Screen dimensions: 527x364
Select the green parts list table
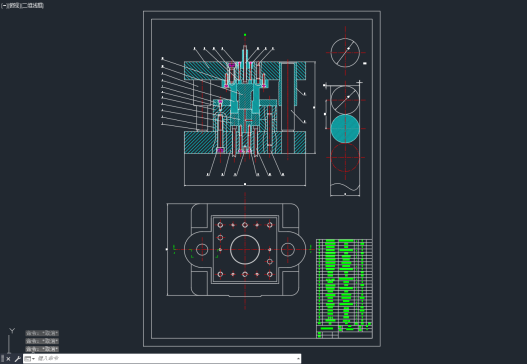pos(344,288)
